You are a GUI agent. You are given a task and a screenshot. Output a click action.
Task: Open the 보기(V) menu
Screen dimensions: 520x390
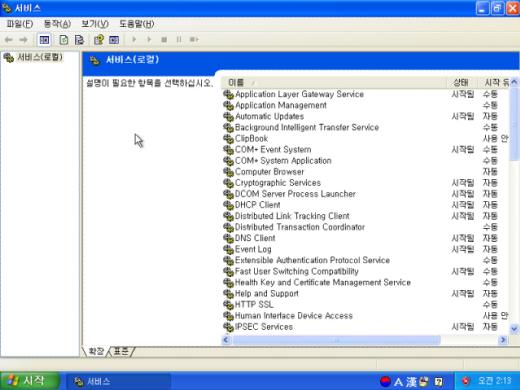coord(95,24)
